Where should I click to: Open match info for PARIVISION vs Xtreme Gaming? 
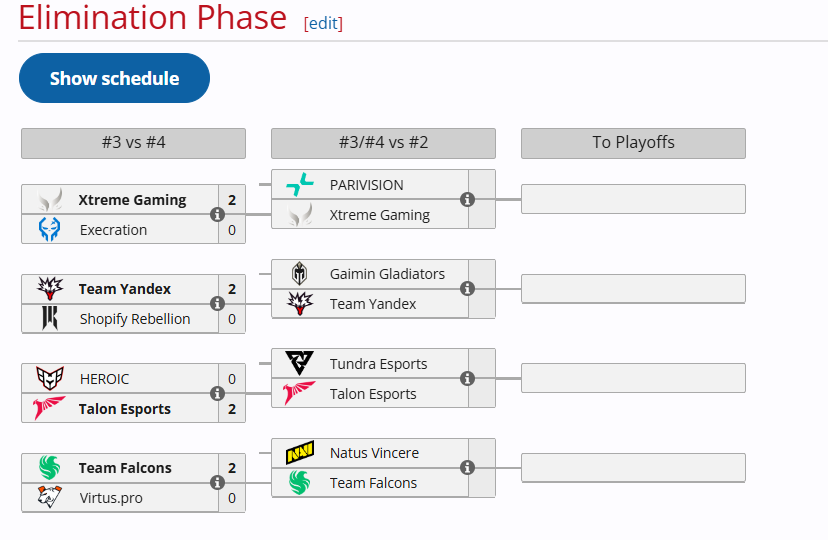[x=467, y=199]
